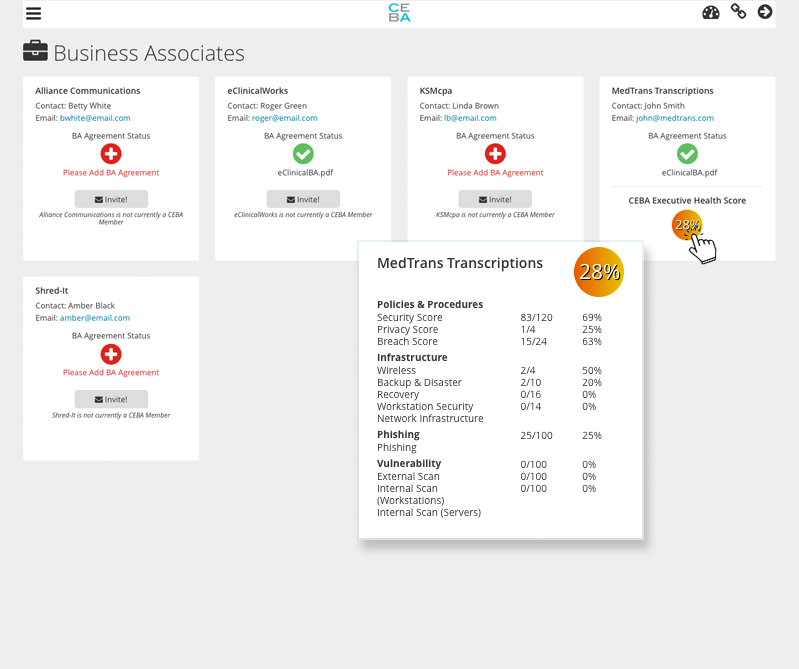Invite Shred-It to CEBA

[111, 399]
